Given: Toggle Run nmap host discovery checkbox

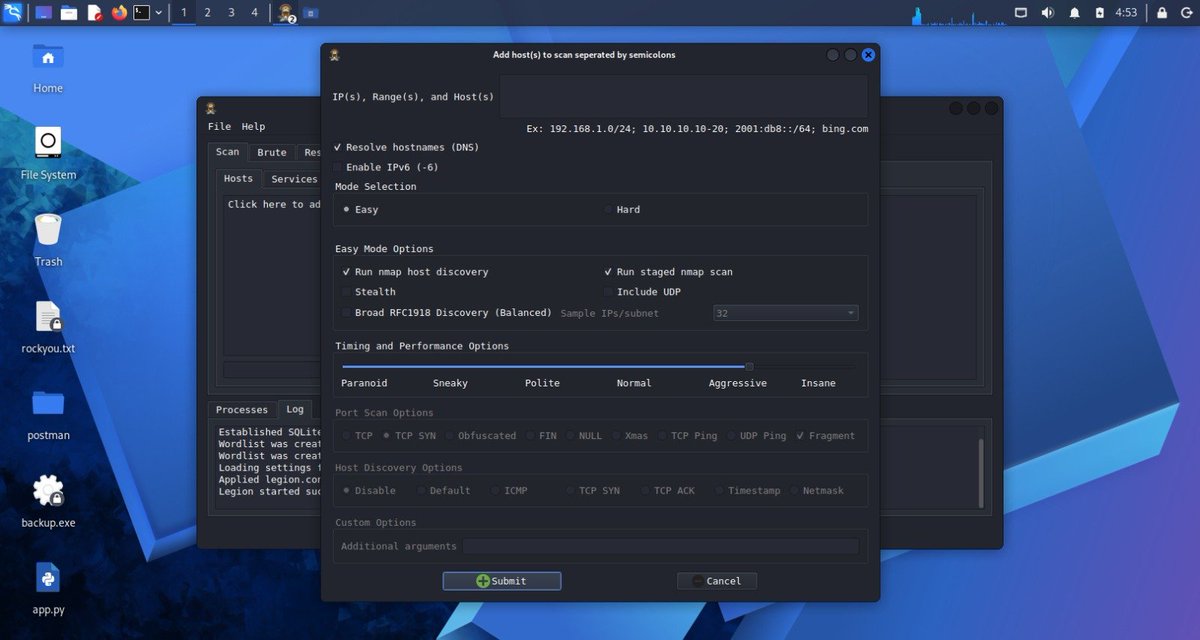Looking at the screenshot, I should coord(415,272).
